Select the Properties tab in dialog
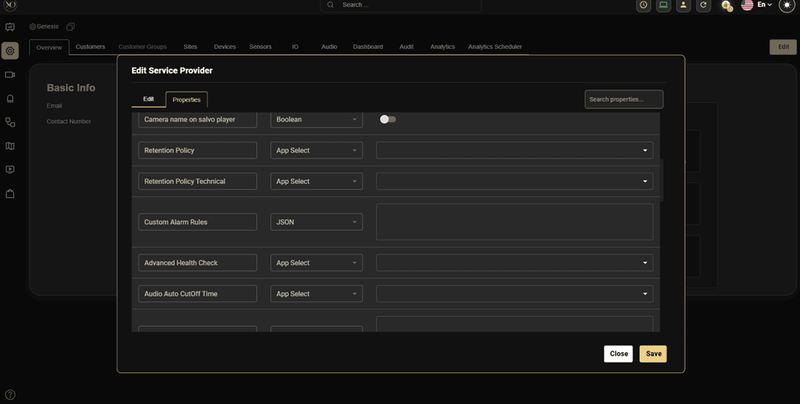The height and width of the screenshot is (404, 800). (186, 99)
